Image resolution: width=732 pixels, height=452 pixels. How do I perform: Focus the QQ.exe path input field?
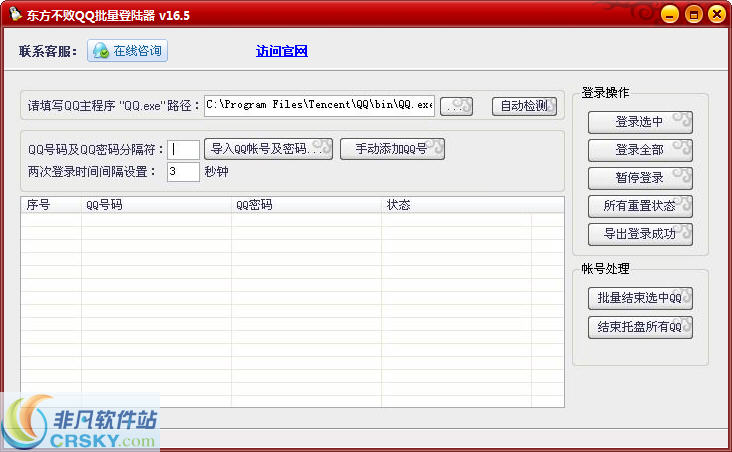pos(319,105)
